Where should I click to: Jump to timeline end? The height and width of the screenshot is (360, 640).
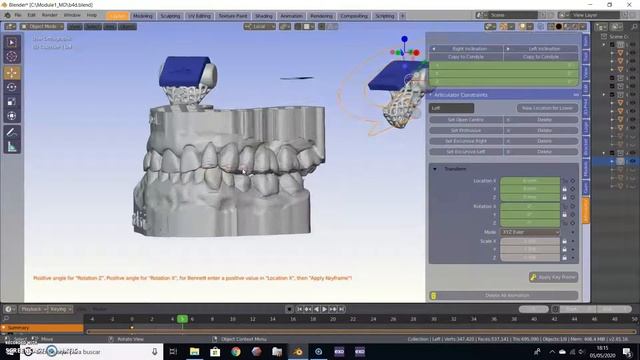click(342, 309)
